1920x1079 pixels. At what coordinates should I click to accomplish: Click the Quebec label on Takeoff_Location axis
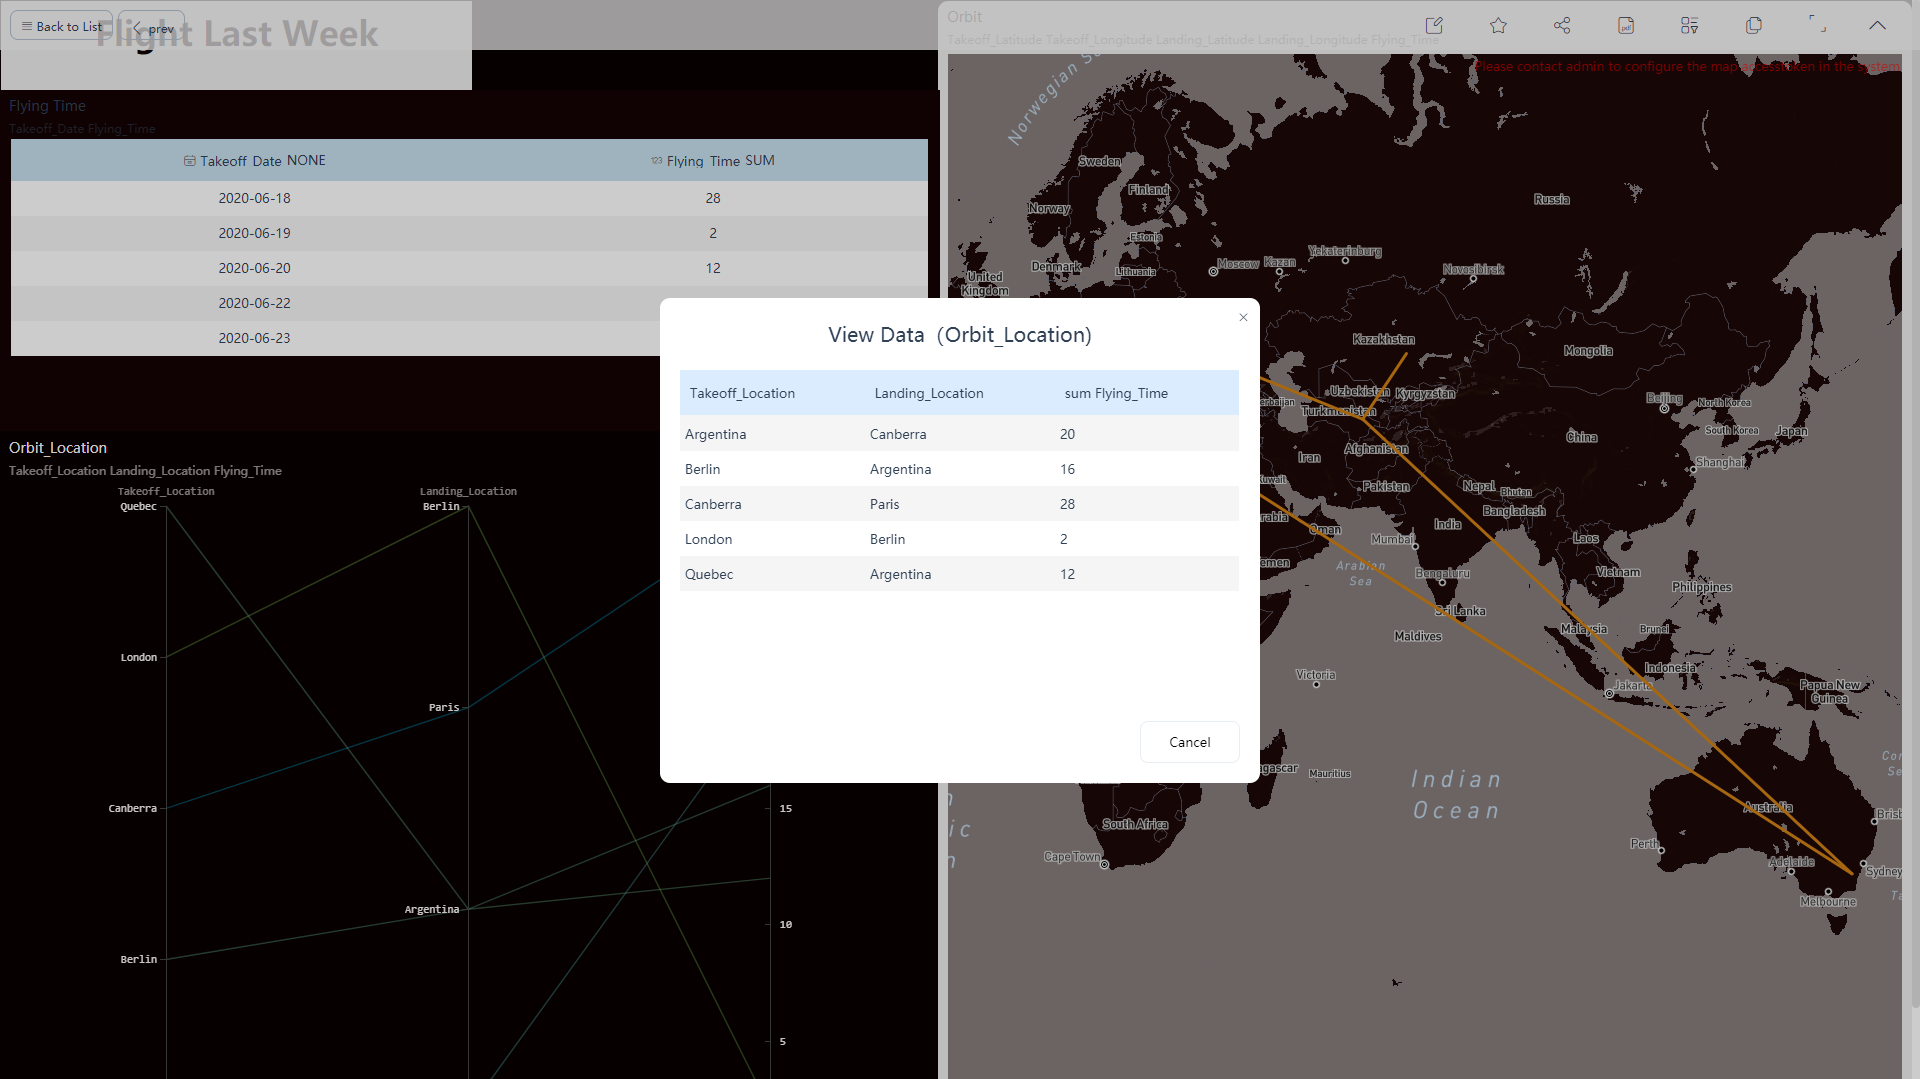coord(138,506)
